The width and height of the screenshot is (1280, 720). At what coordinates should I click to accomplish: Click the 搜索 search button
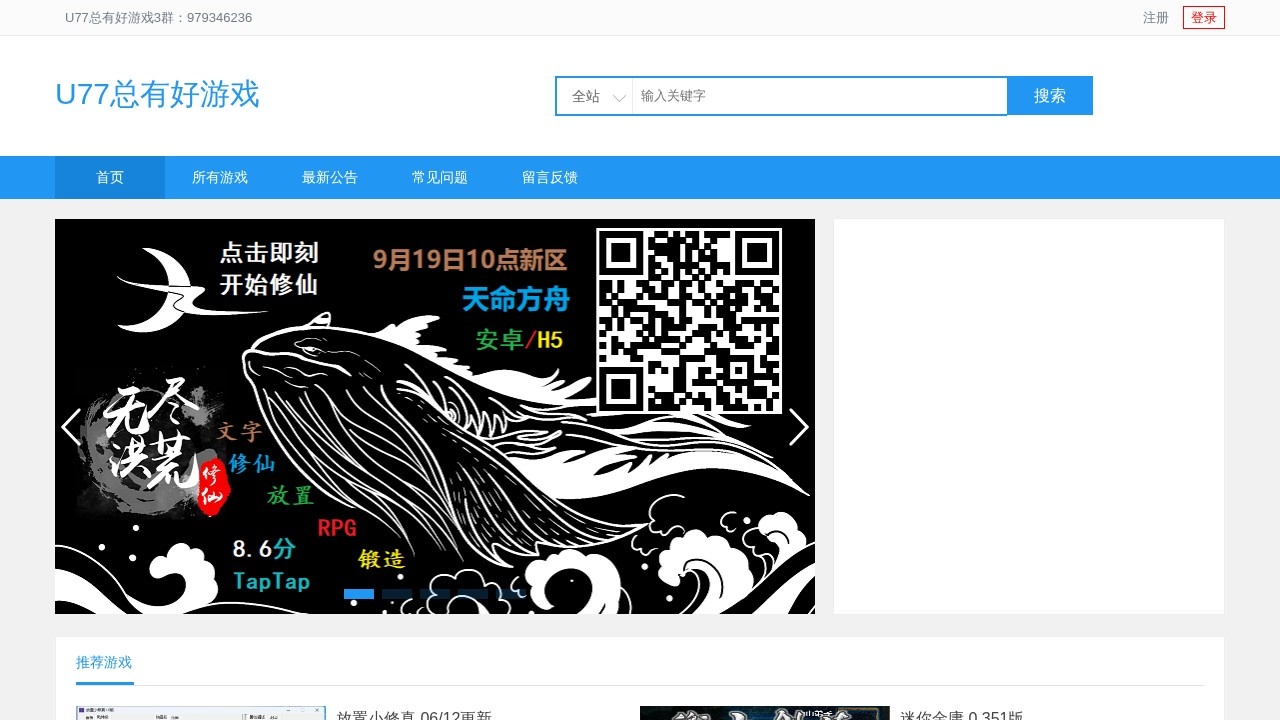point(1049,95)
